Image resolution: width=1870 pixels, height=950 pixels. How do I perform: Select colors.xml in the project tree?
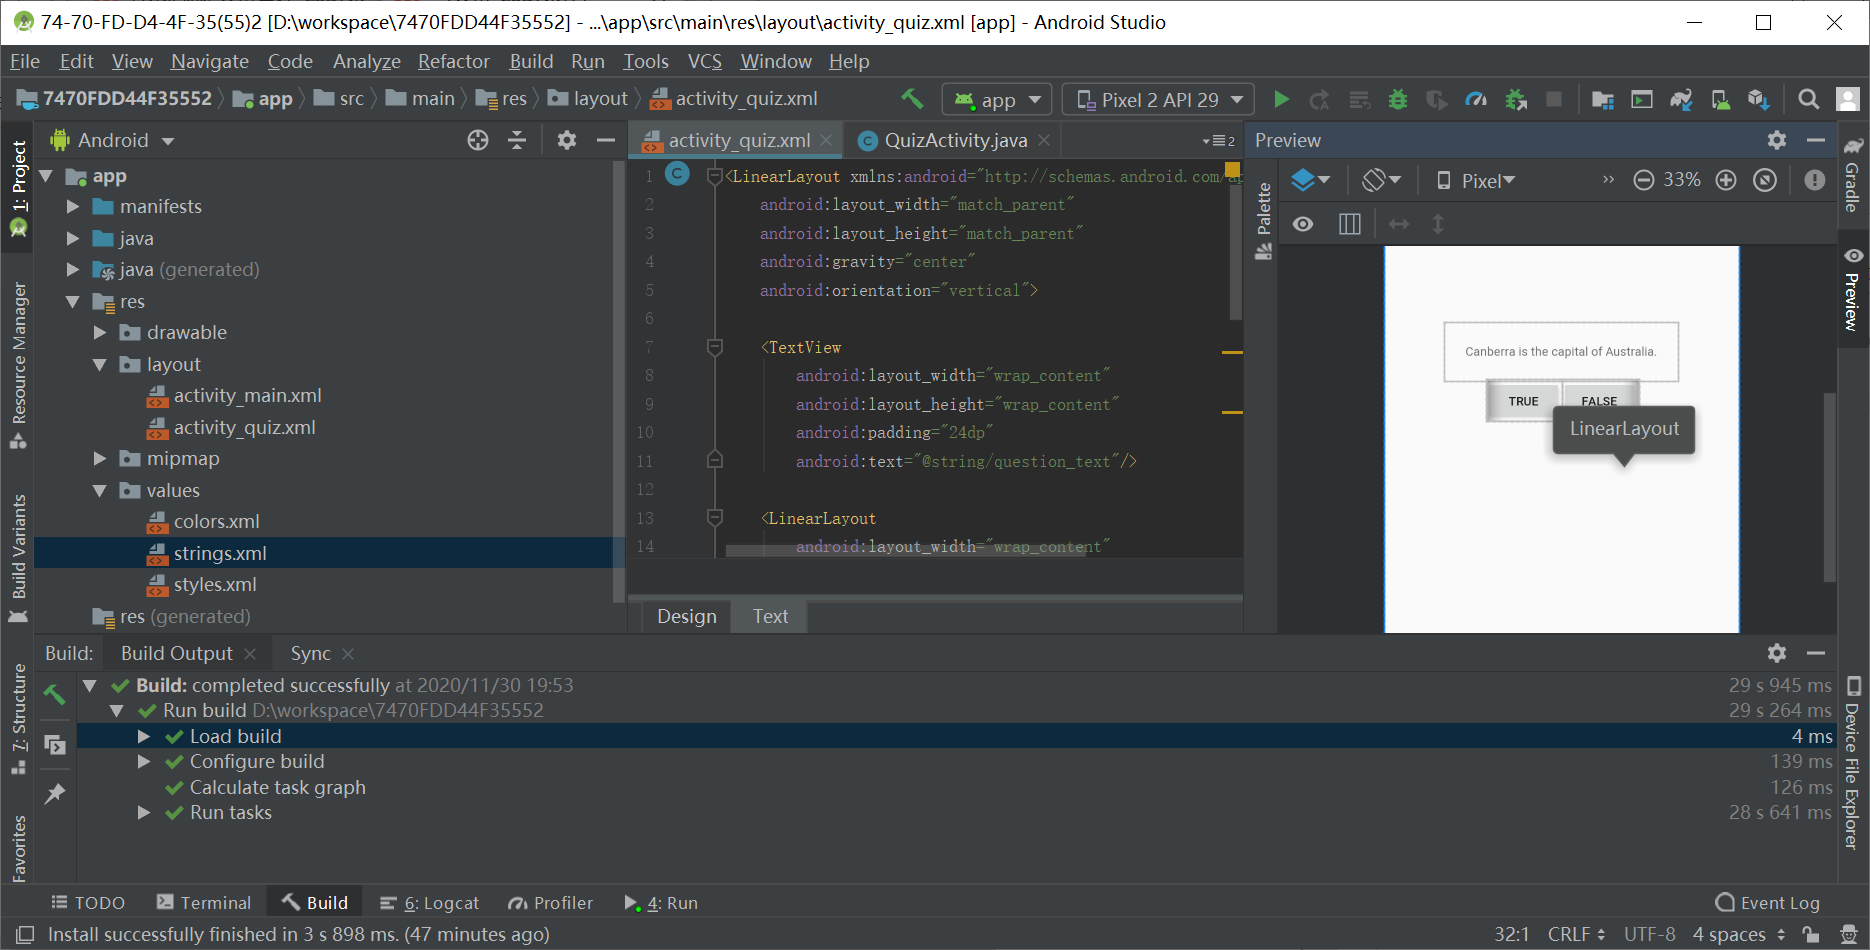pyautogui.click(x=218, y=521)
